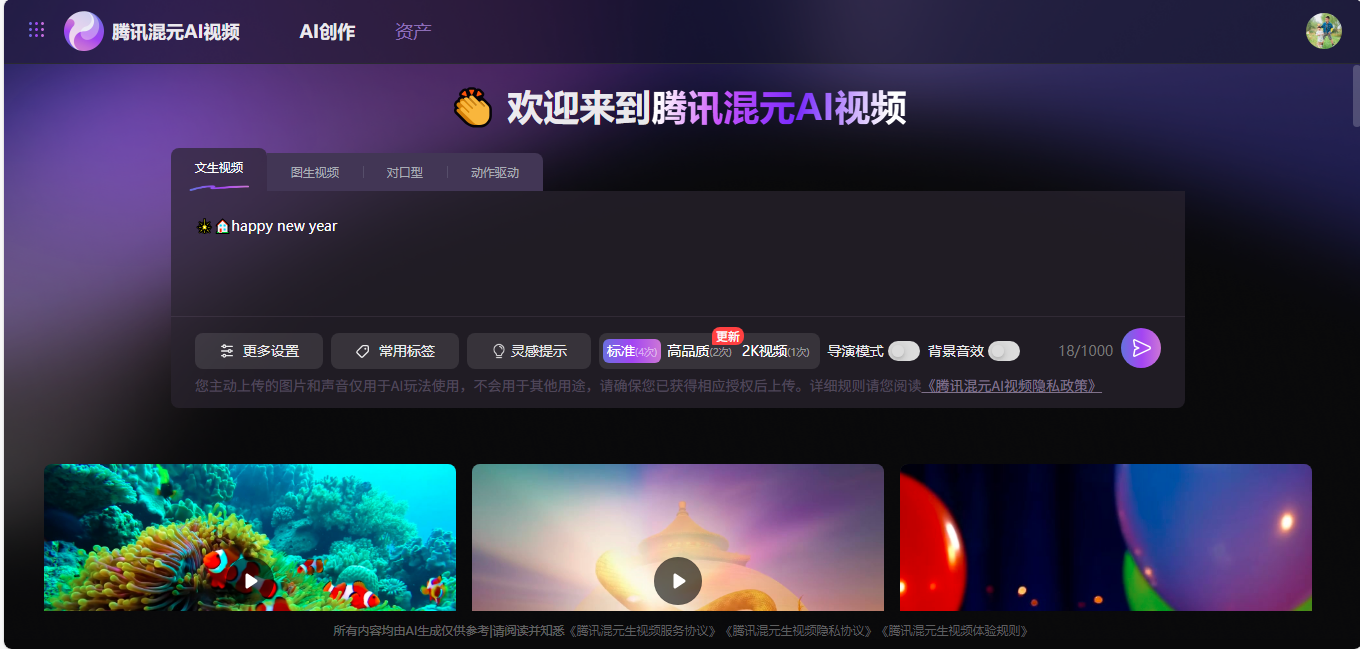
Task: Click the red 更新 badge
Action: coord(727,336)
